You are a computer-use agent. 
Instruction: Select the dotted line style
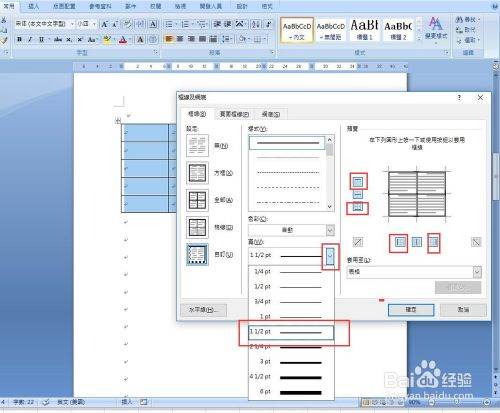point(288,173)
